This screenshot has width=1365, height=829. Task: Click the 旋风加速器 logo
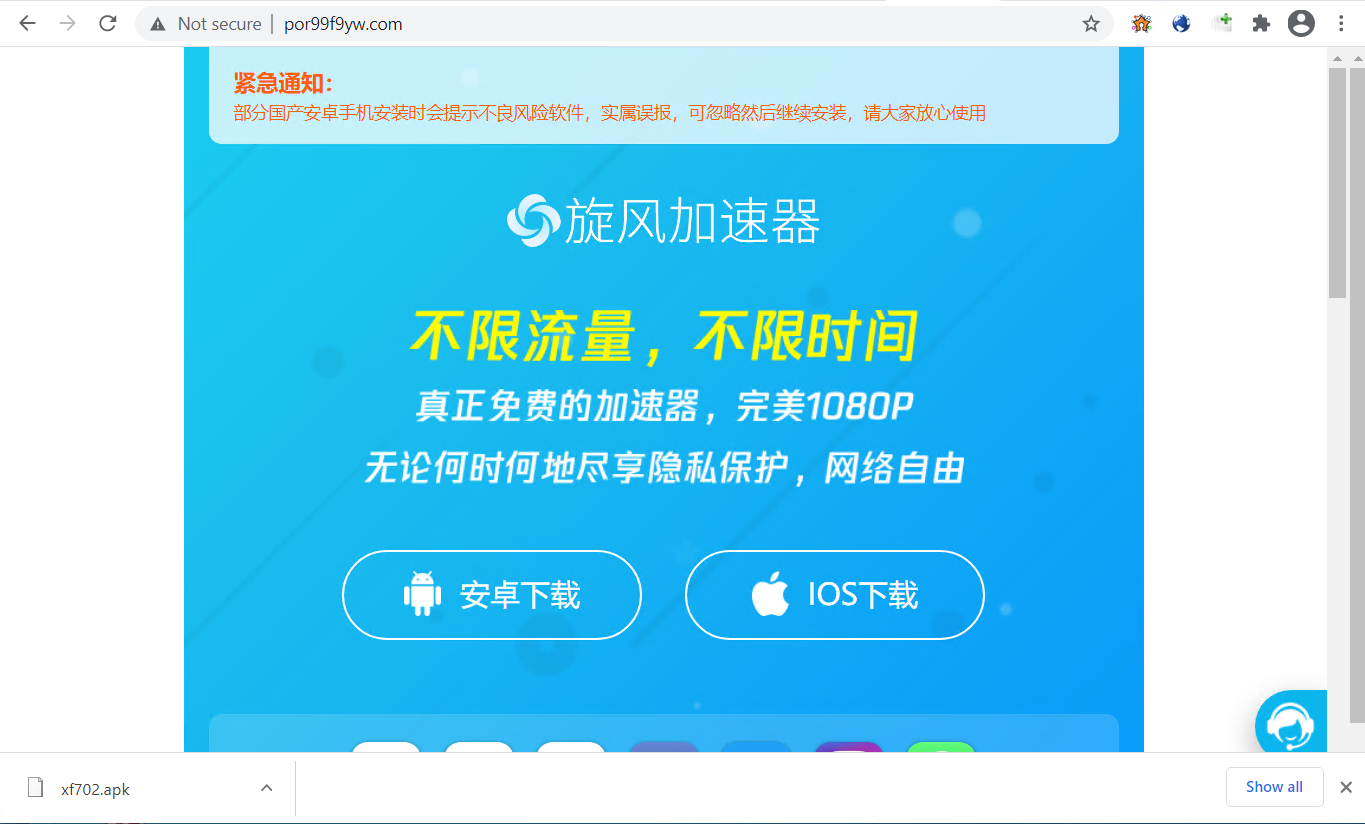664,220
